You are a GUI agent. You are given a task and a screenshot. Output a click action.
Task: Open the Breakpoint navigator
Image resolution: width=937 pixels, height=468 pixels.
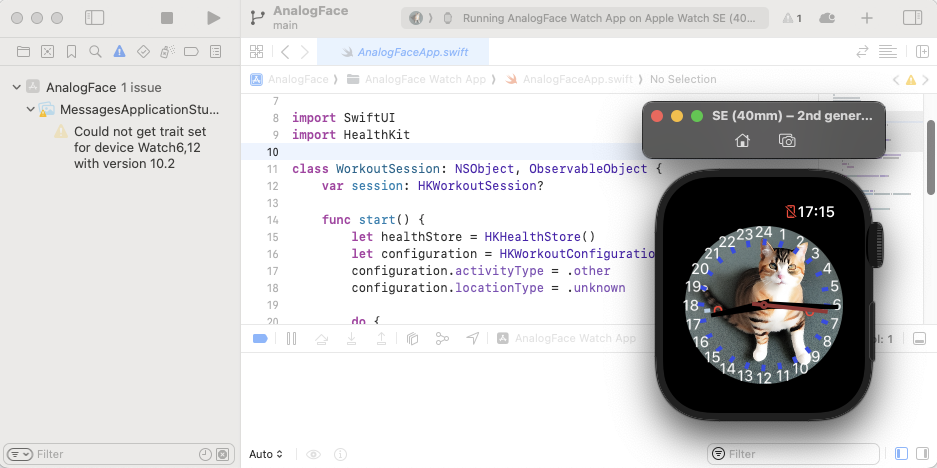191,52
